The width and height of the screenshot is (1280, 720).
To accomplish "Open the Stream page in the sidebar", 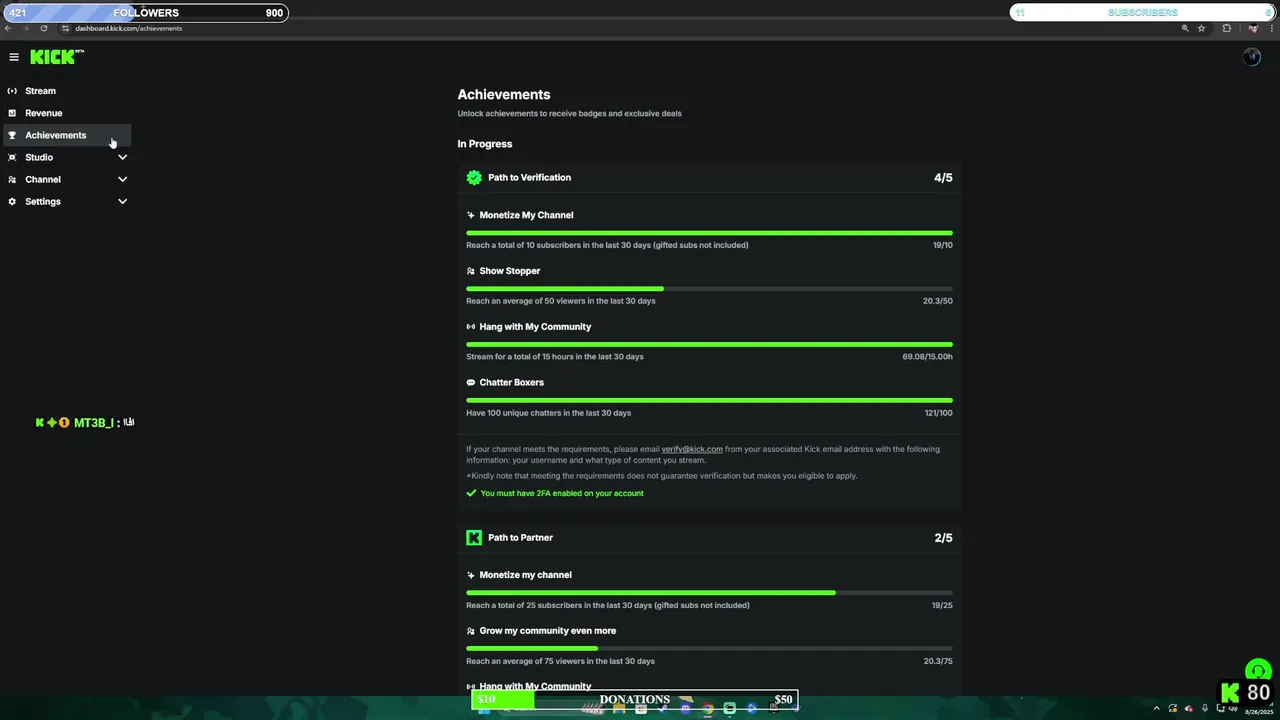I will pyautogui.click(x=66, y=91).
